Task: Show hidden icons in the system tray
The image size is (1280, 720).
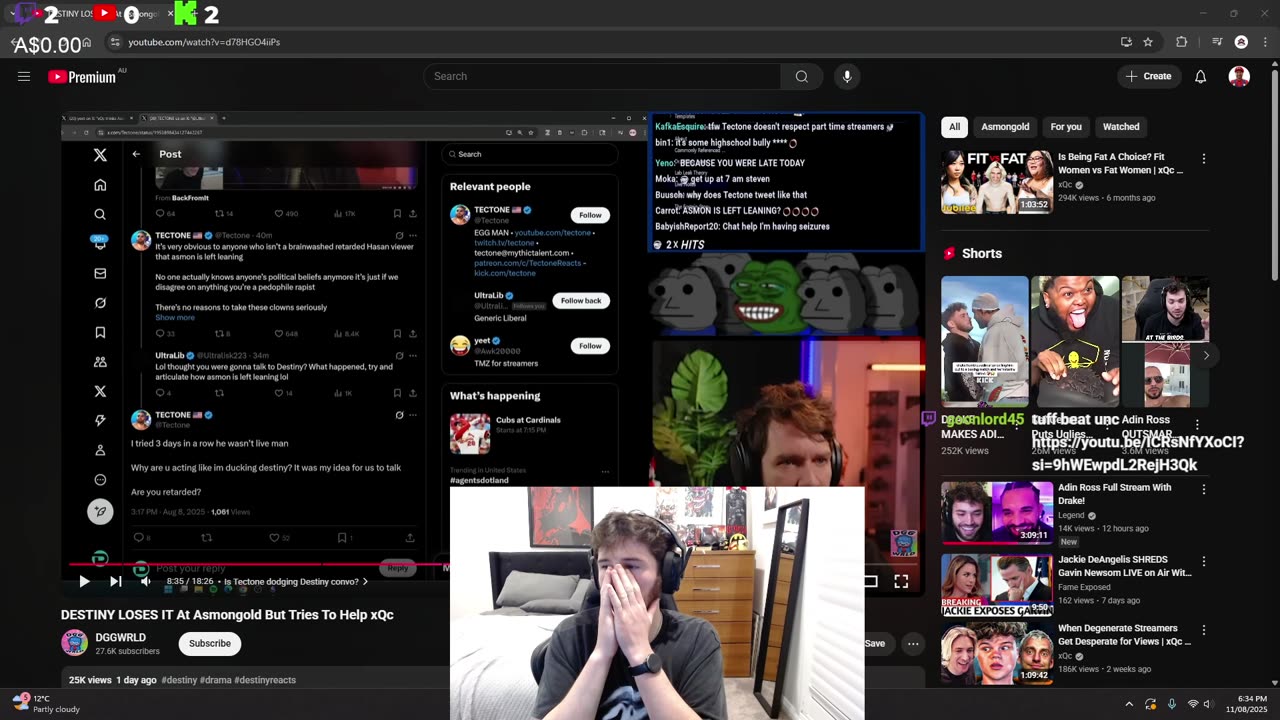Action: coord(1129,704)
